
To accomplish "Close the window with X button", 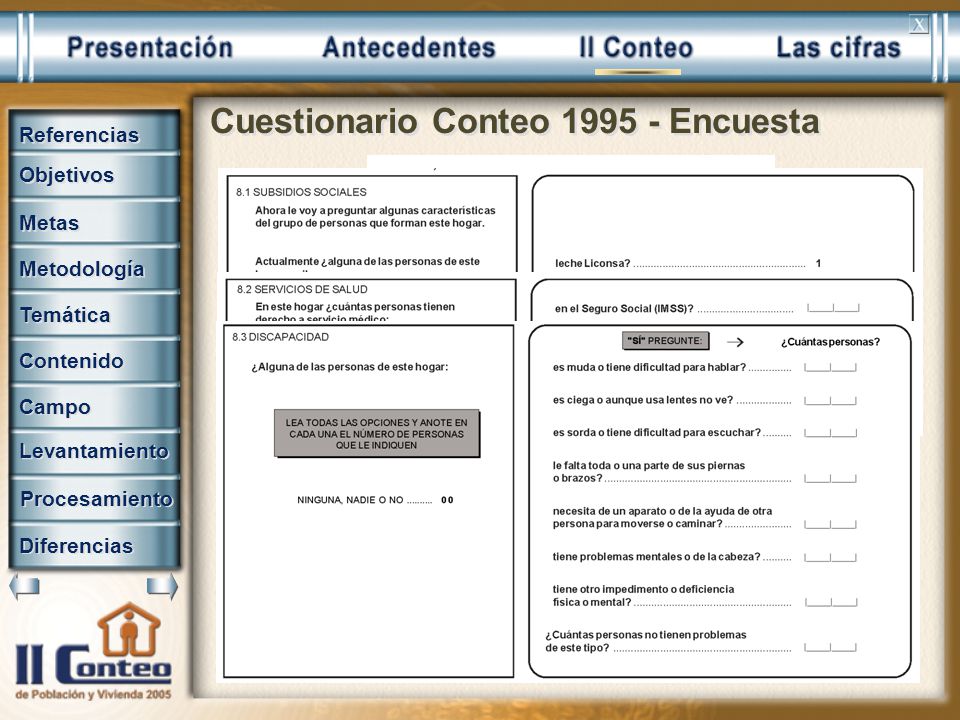I will 918,24.
